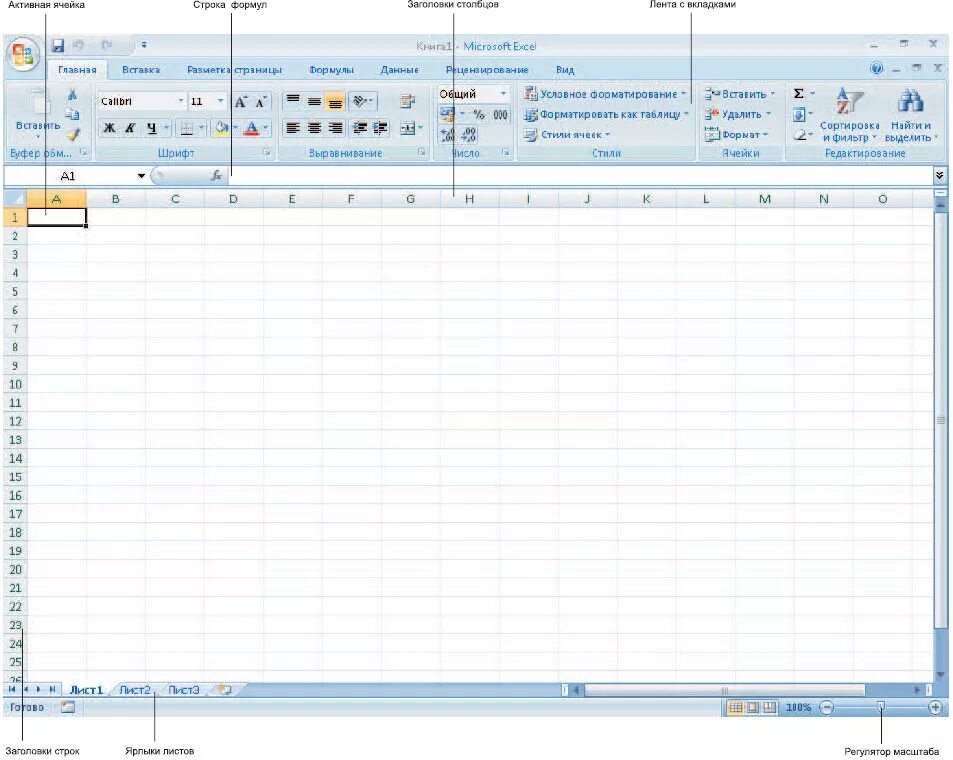Increase font size with A-up icon
The width and height of the screenshot is (953, 760).
click(241, 102)
